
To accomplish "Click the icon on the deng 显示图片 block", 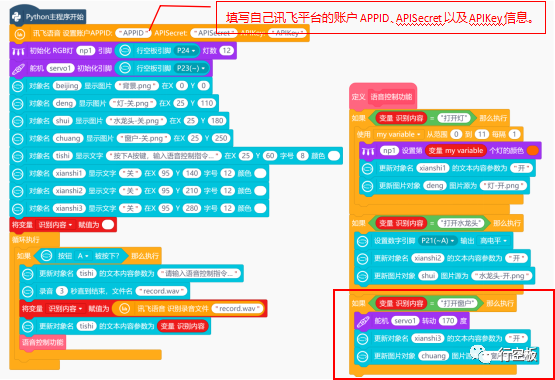I will (18, 104).
